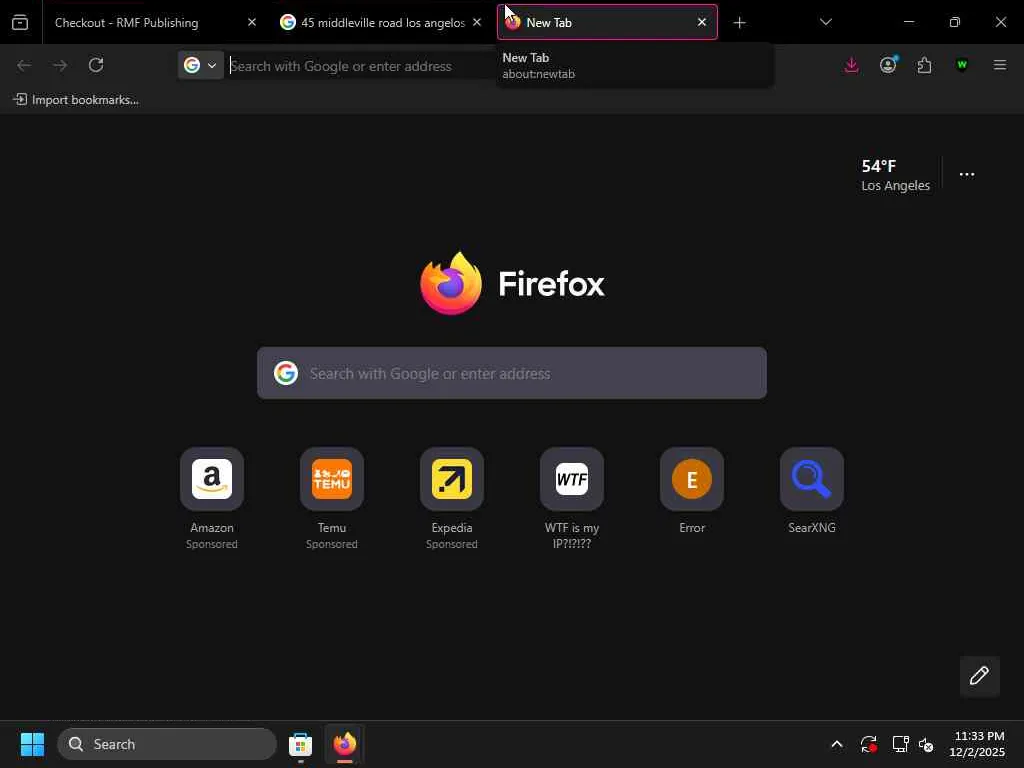Open the Extensions puzzle icon
This screenshot has height=768, width=1024.
tap(924, 65)
